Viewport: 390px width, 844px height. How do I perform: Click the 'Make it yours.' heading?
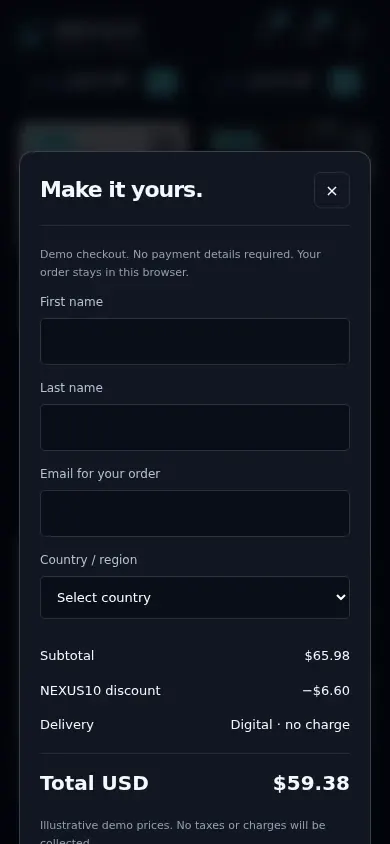(122, 190)
